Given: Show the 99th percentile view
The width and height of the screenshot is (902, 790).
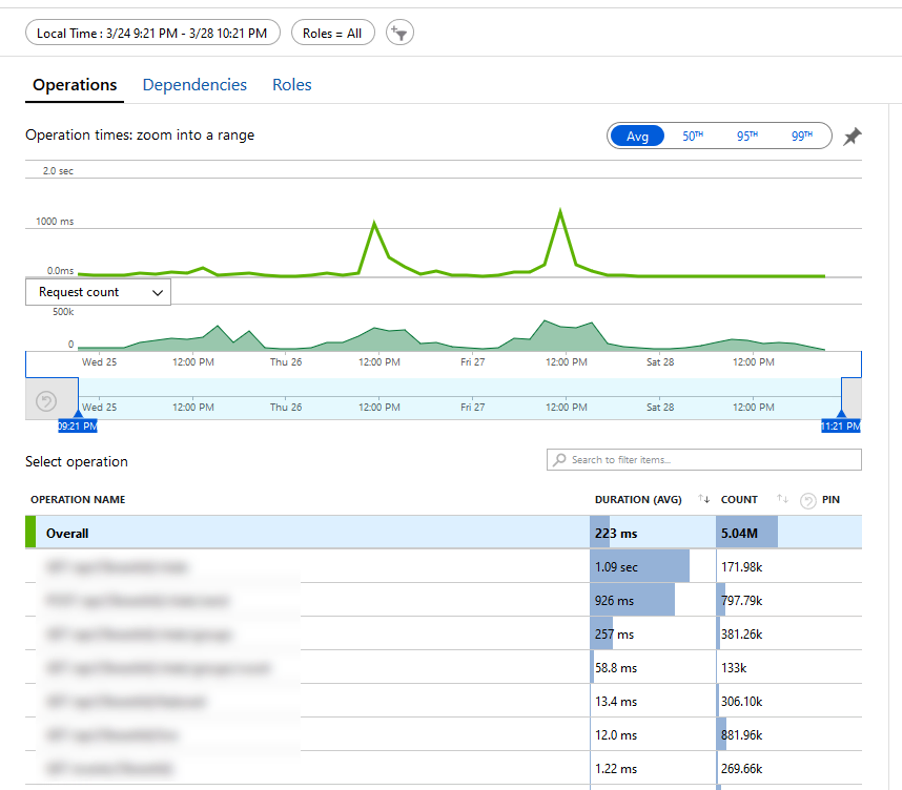Looking at the screenshot, I should [802, 137].
